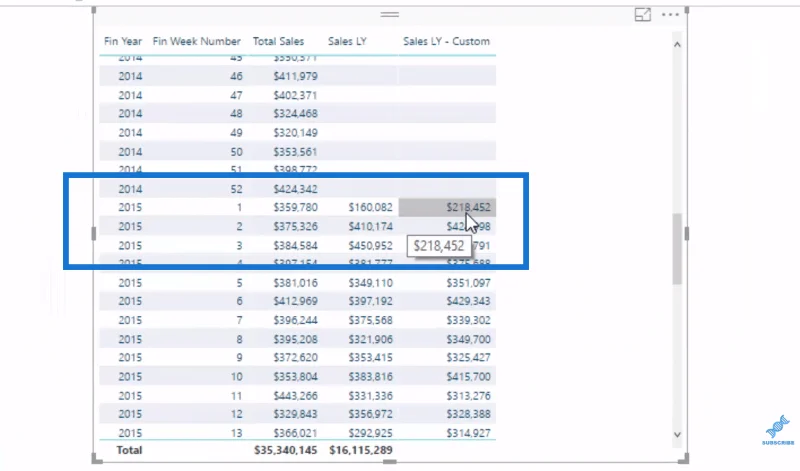The height and width of the screenshot is (471, 800).
Task: Select custom cell $314,927
Action: click(468, 433)
